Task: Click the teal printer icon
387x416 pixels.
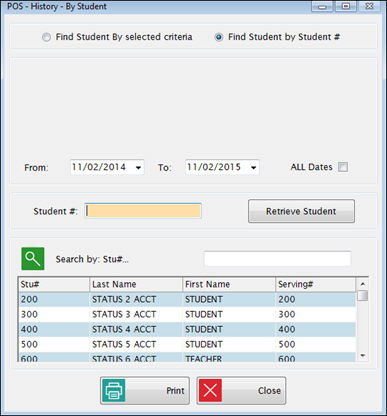Action: coord(114,390)
